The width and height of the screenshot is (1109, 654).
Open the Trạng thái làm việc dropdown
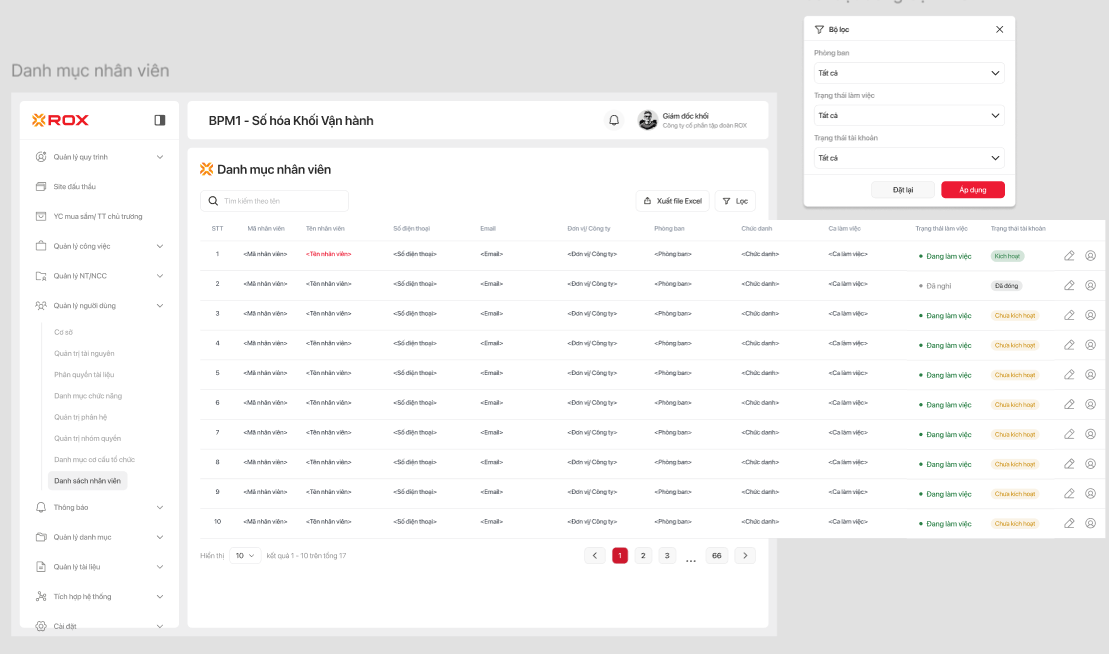(908, 115)
